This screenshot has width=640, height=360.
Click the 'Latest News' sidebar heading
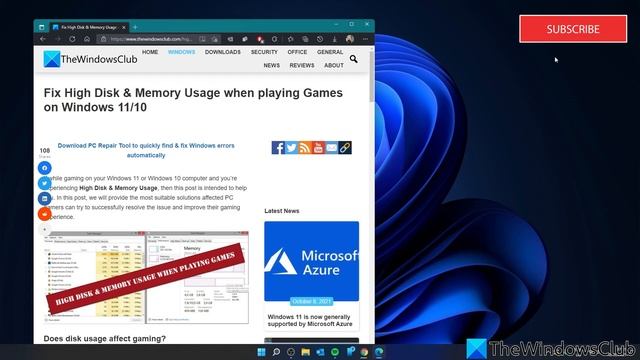click(282, 211)
